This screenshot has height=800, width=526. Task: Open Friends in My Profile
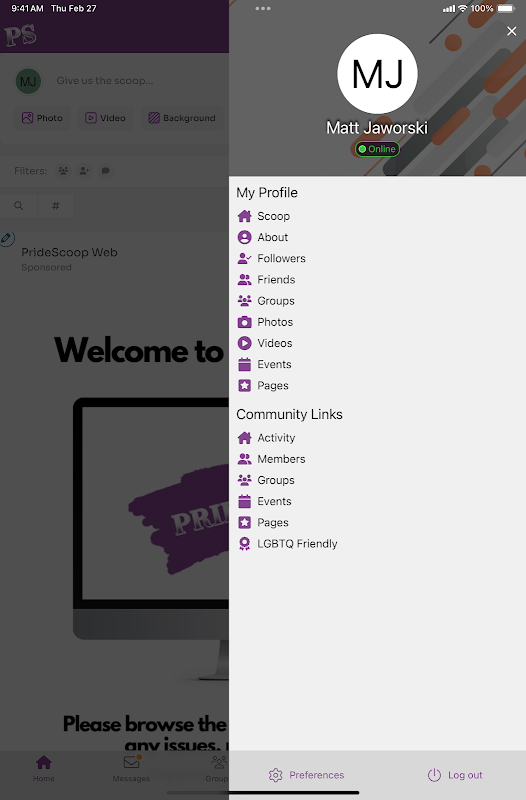(266, 280)
